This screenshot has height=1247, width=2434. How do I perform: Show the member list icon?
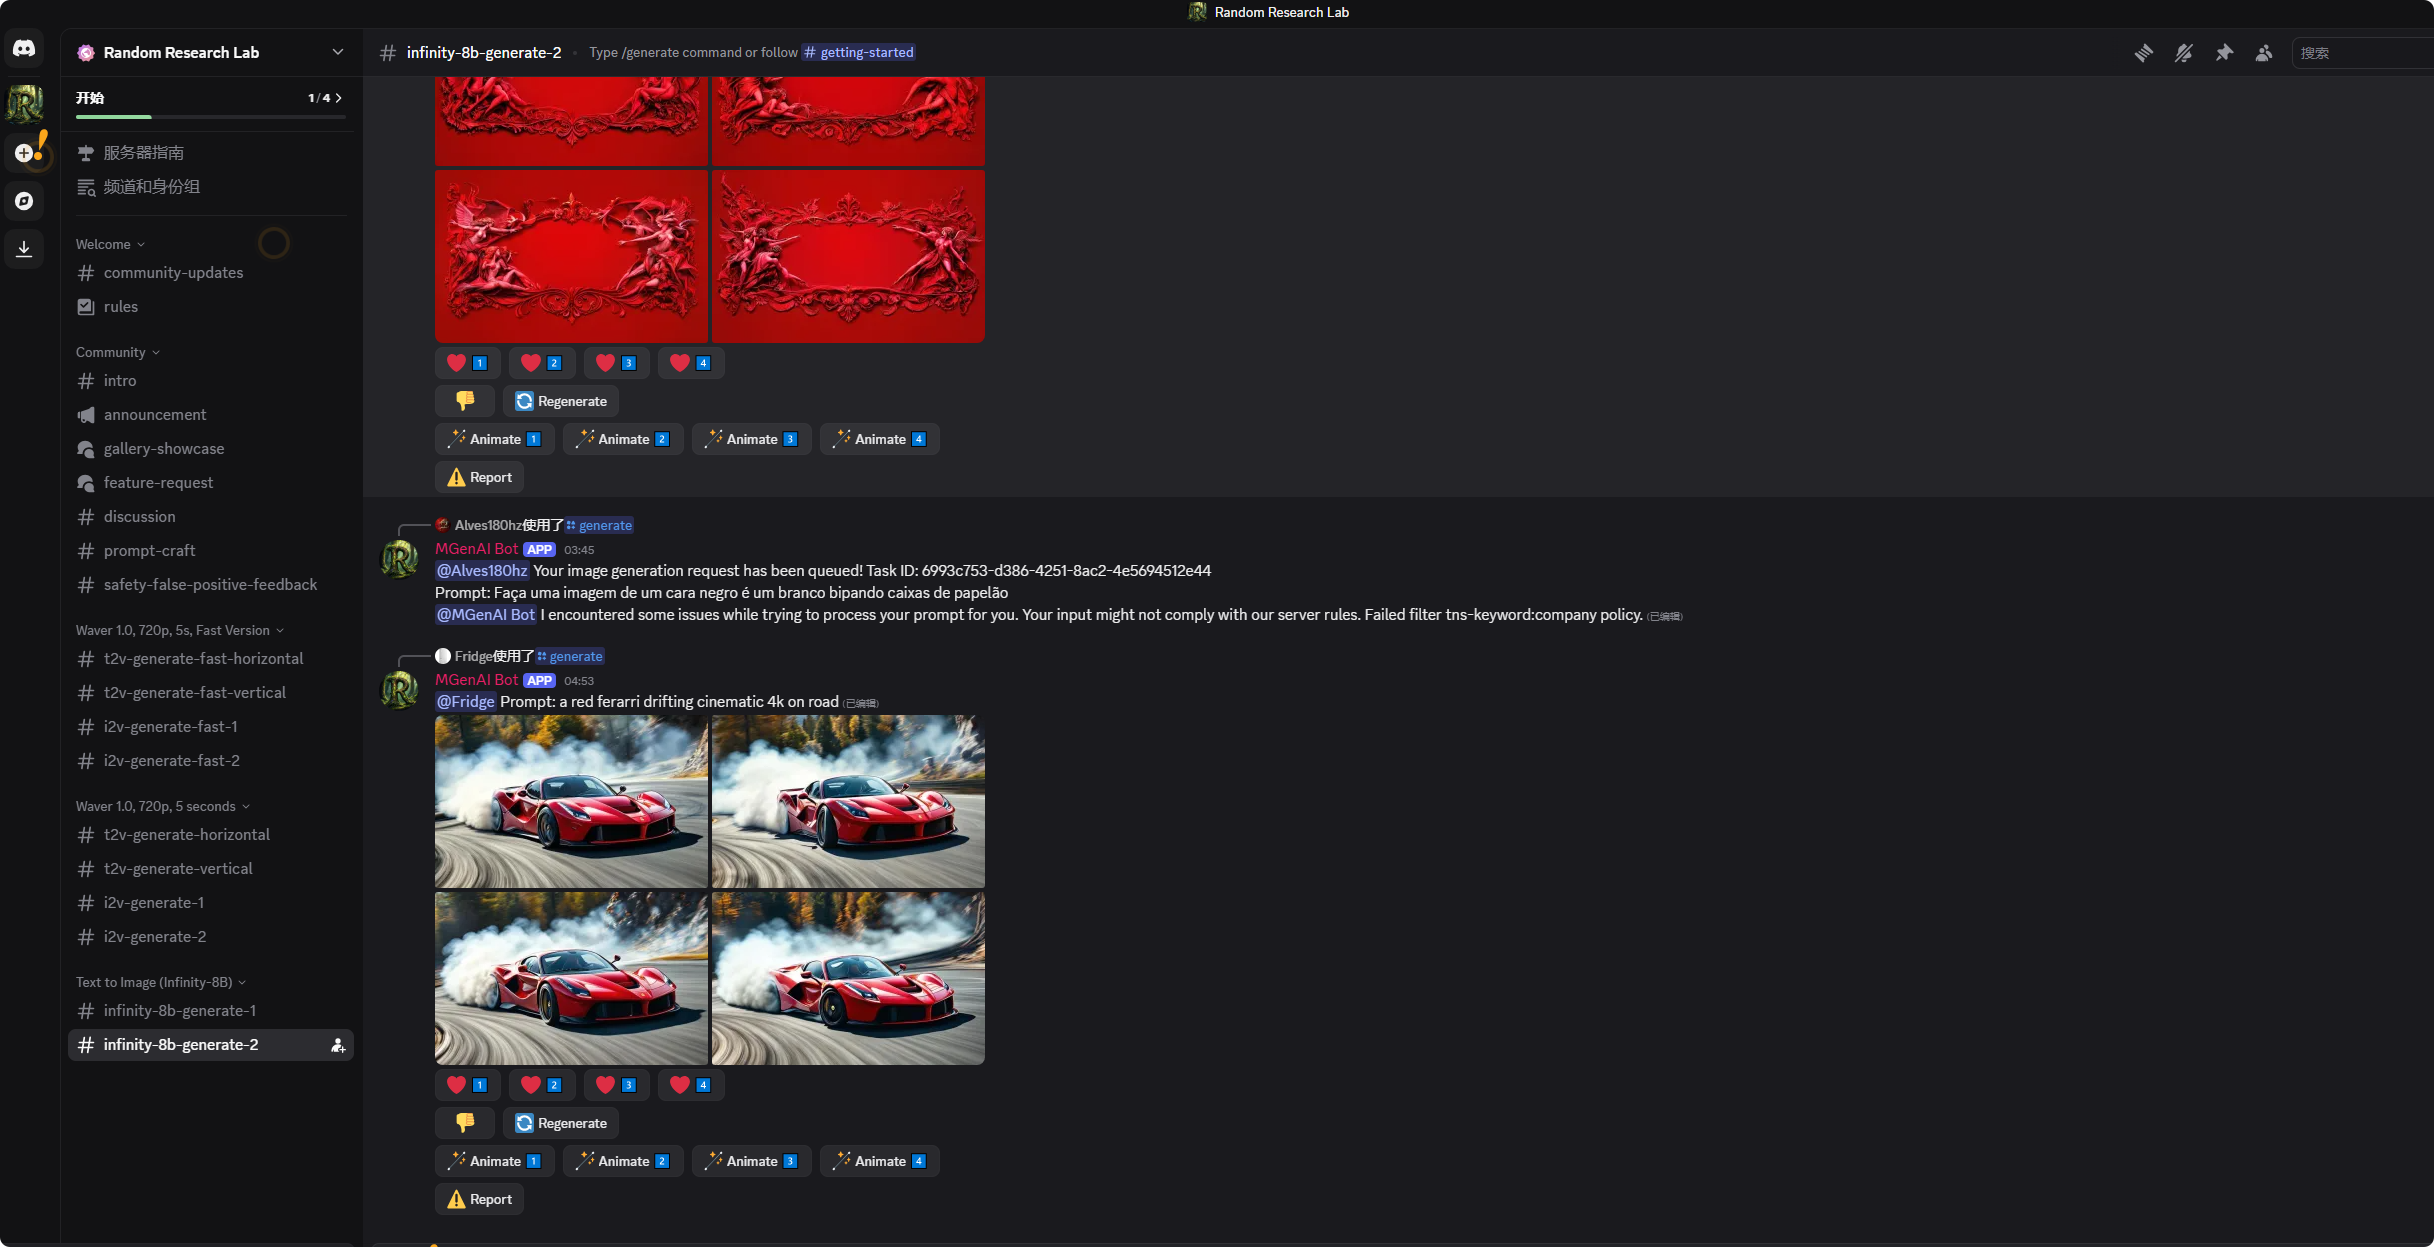2264,53
